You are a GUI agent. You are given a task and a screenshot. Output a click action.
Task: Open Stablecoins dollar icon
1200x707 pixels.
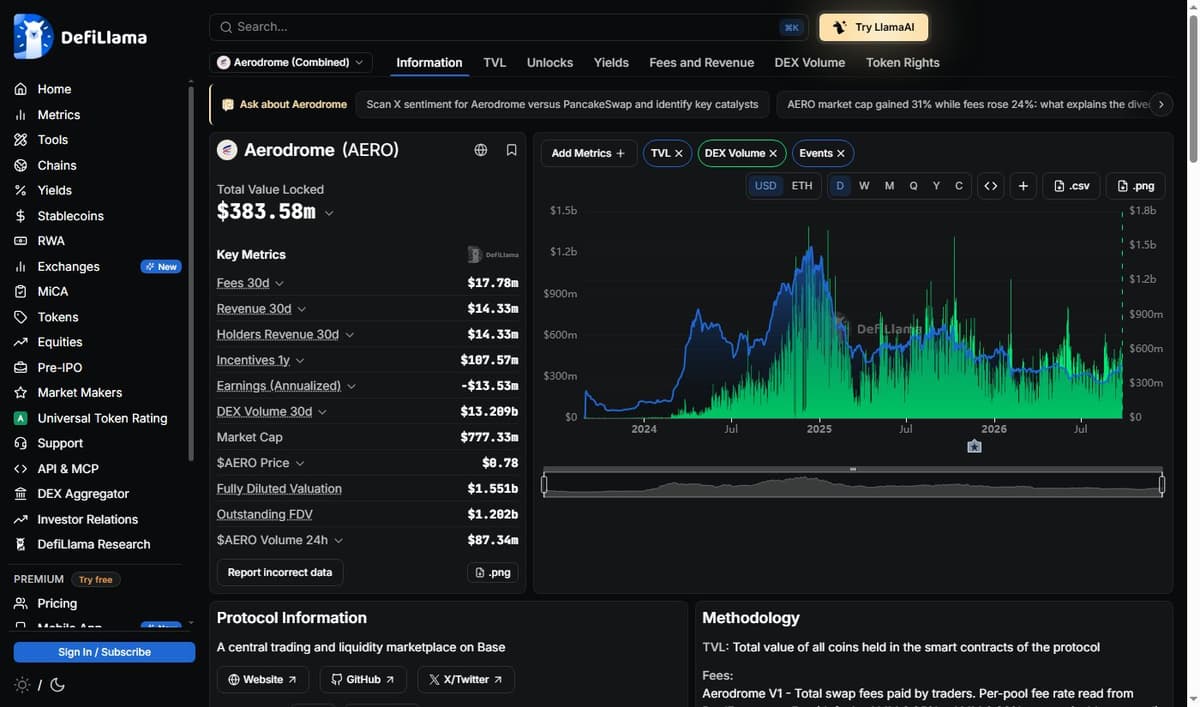point(20,216)
